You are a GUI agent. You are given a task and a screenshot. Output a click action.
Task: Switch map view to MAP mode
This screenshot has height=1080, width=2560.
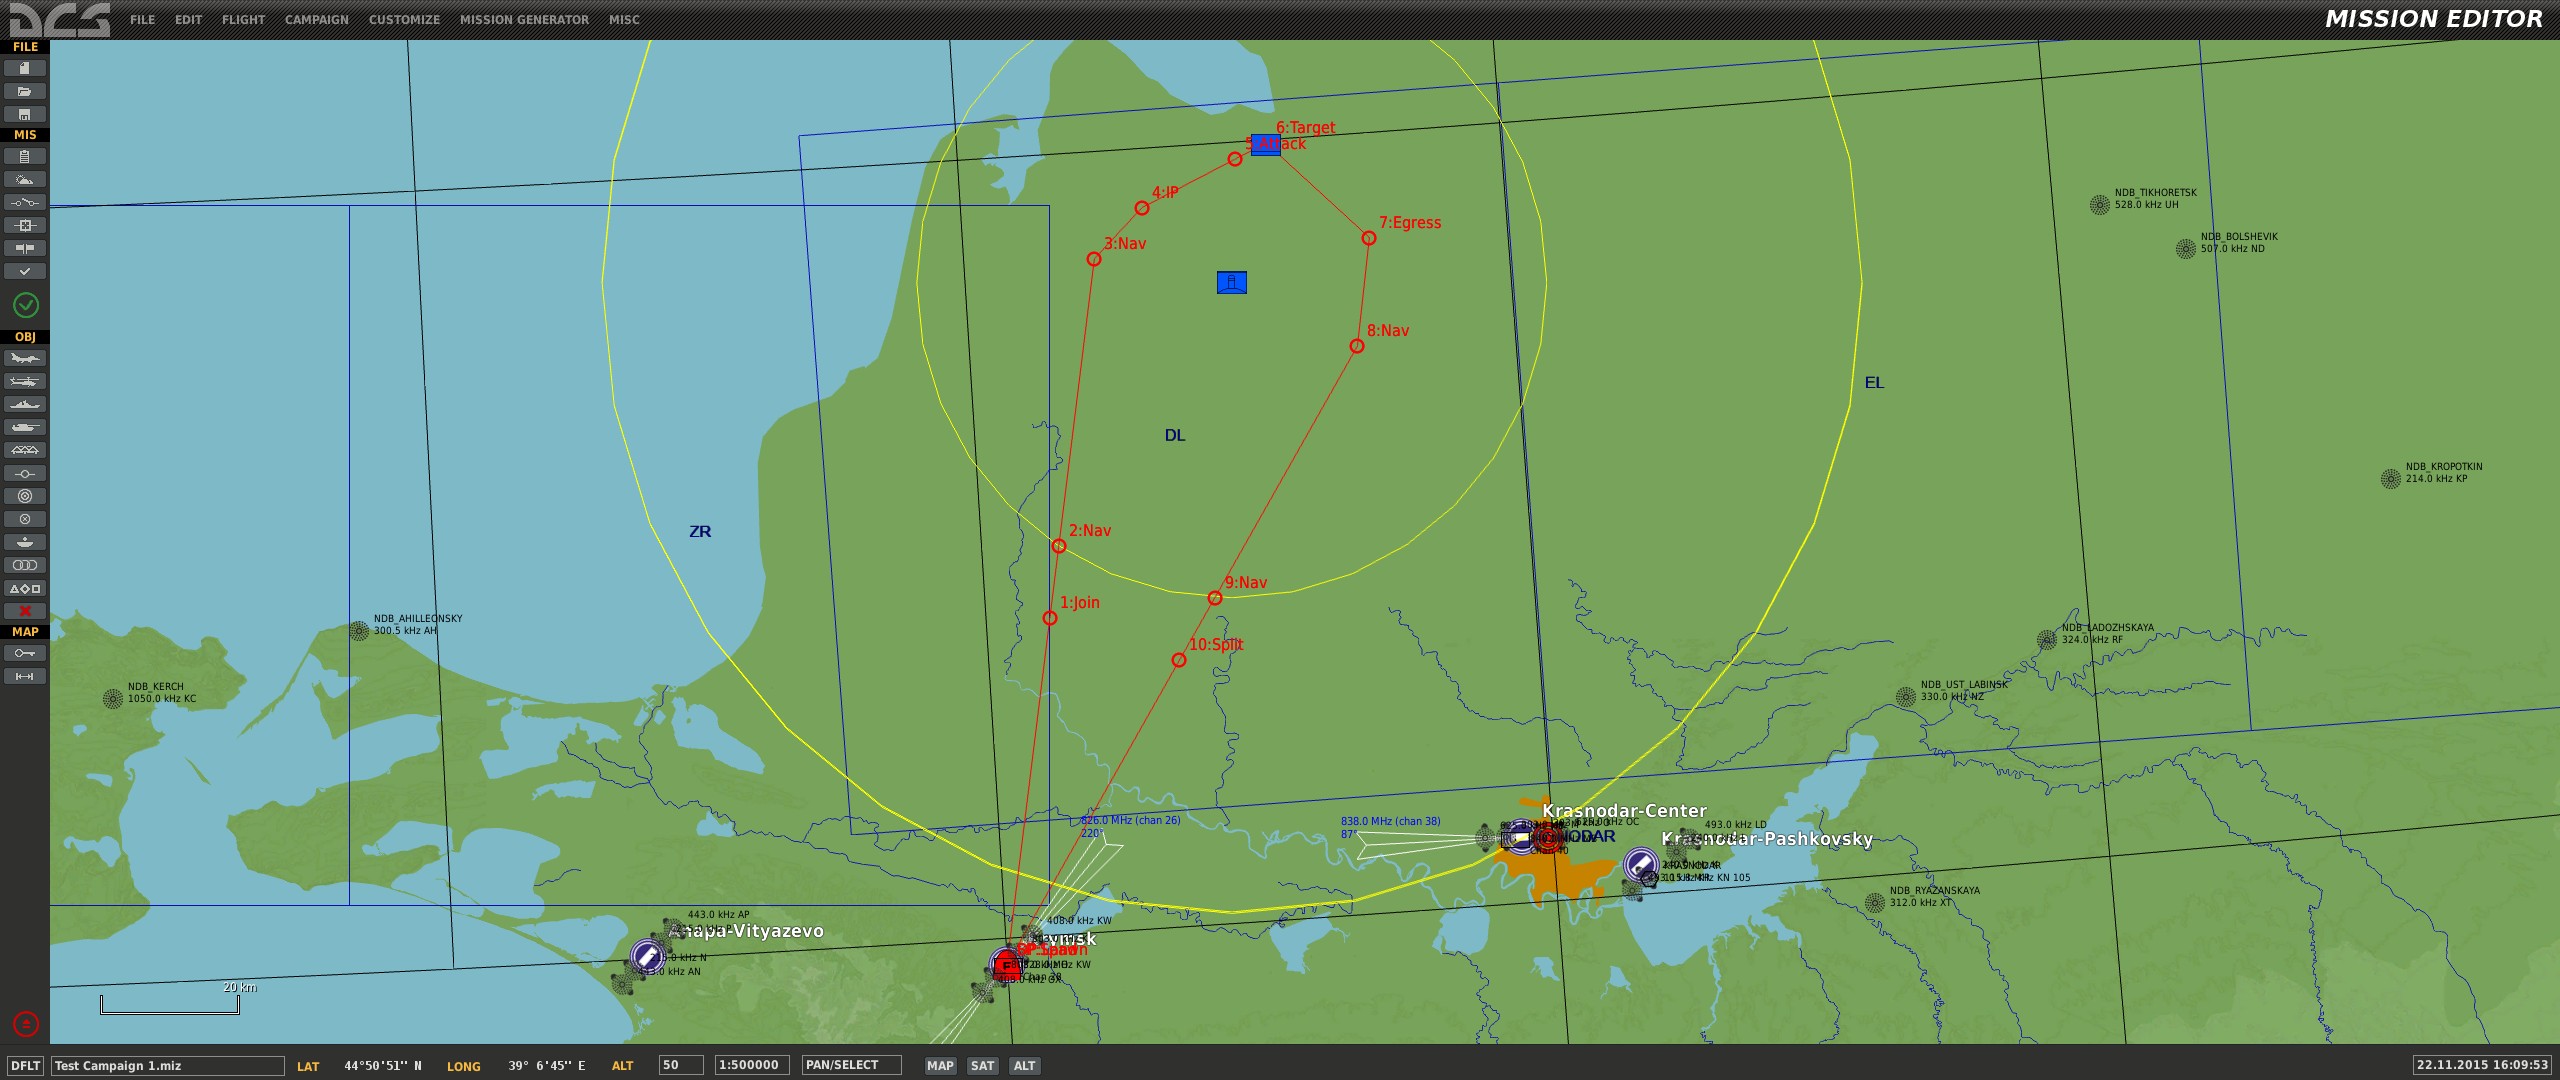pos(940,1066)
